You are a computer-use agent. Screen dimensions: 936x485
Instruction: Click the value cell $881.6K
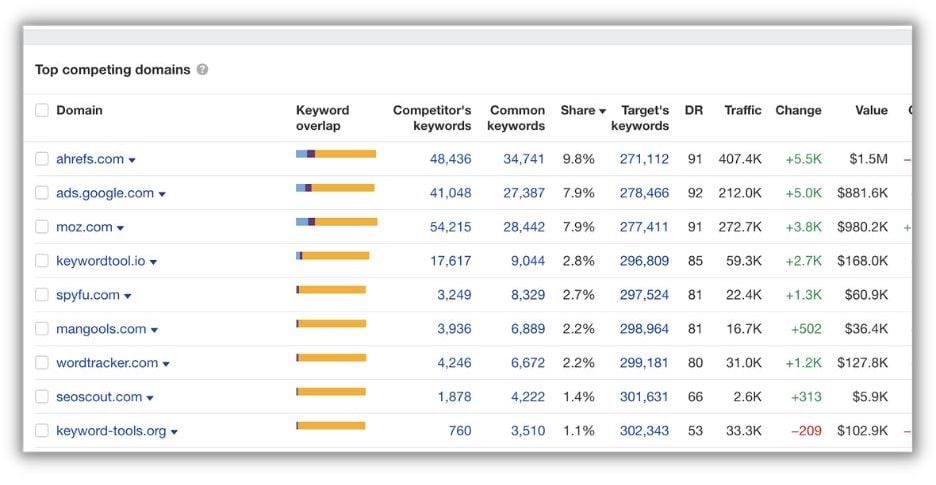click(862, 193)
